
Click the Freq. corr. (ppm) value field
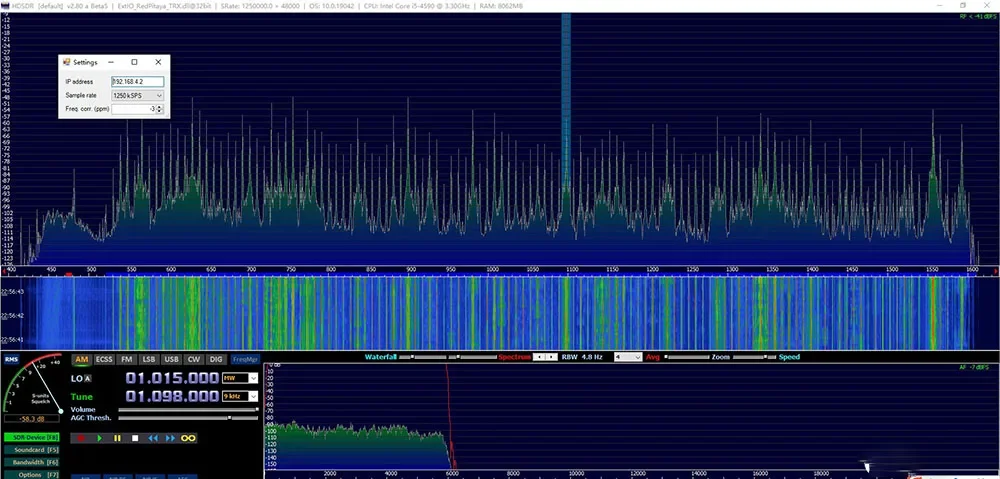pyautogui.click(x=134, y=109)
